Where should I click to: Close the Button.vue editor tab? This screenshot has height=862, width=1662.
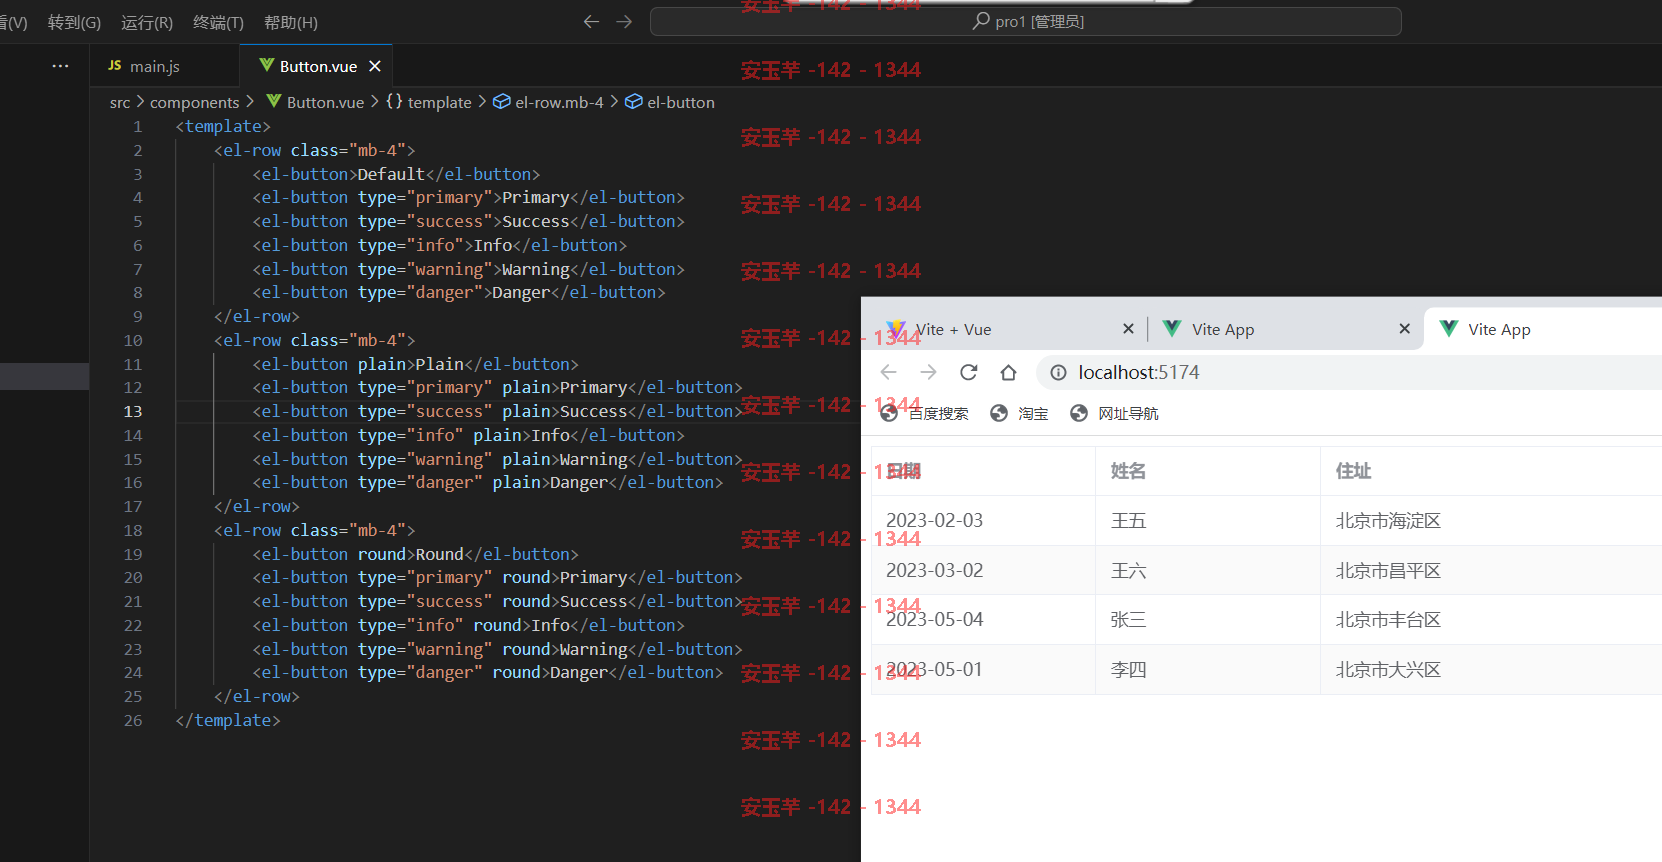pyautogui.click(x=375, y=66)
